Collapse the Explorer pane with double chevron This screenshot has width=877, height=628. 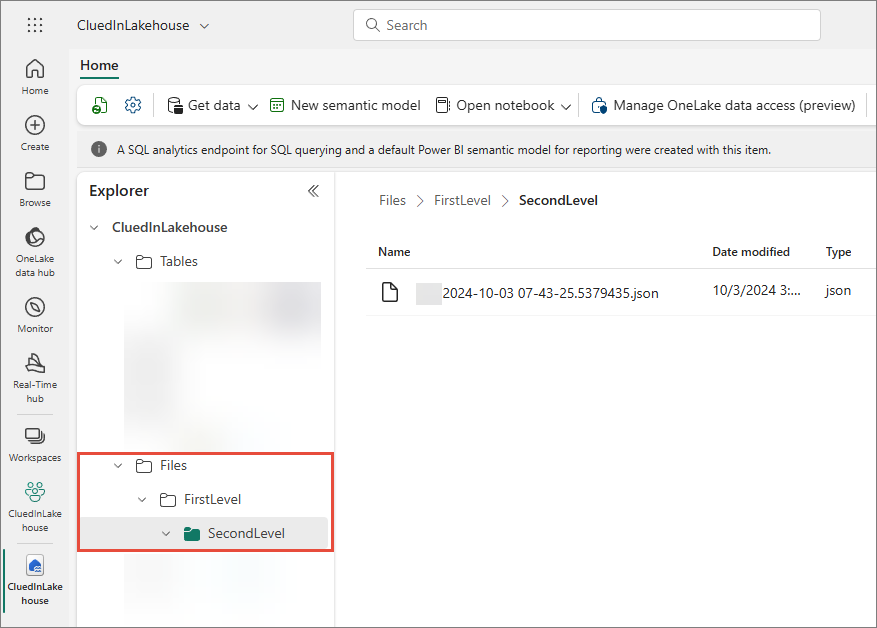pos(313,190)
